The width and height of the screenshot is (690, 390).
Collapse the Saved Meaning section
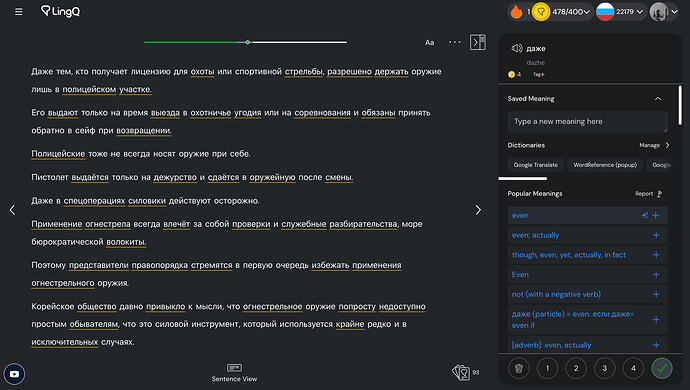click(658, 99)
